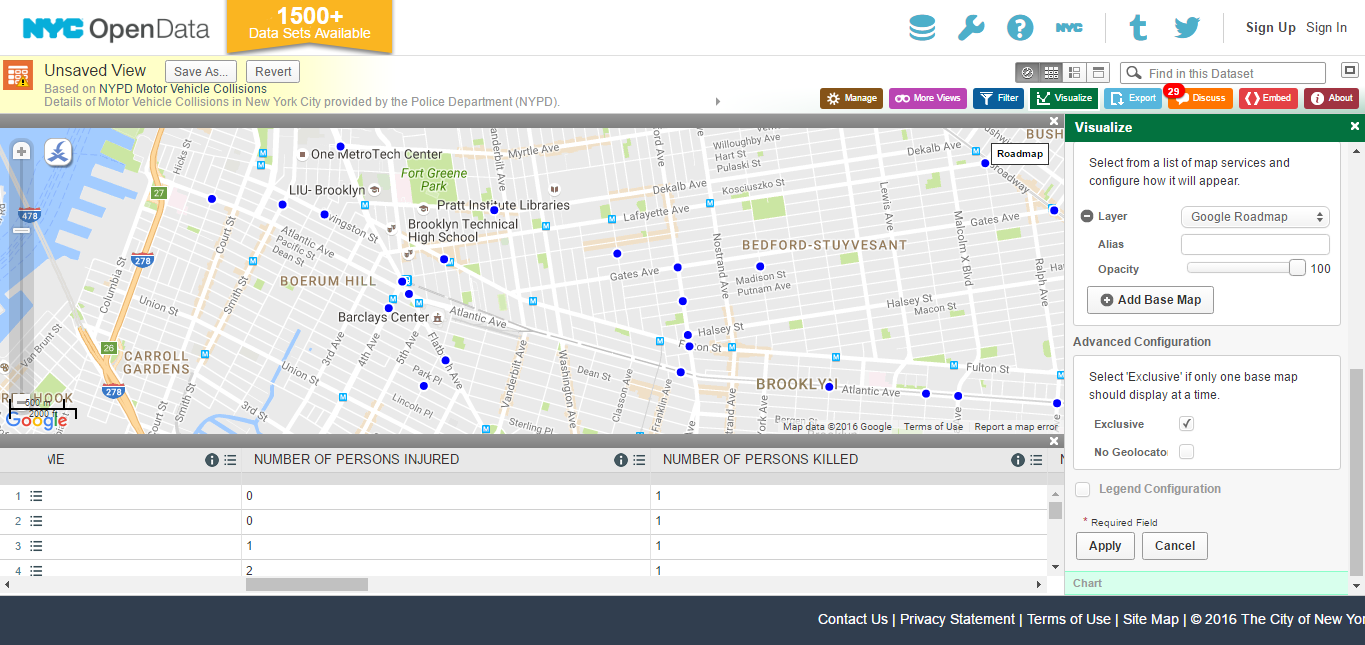Click the 1500+ Data Sets Available banner
The width and height of the screenshot is (1365, 645).
pos(309,25)
